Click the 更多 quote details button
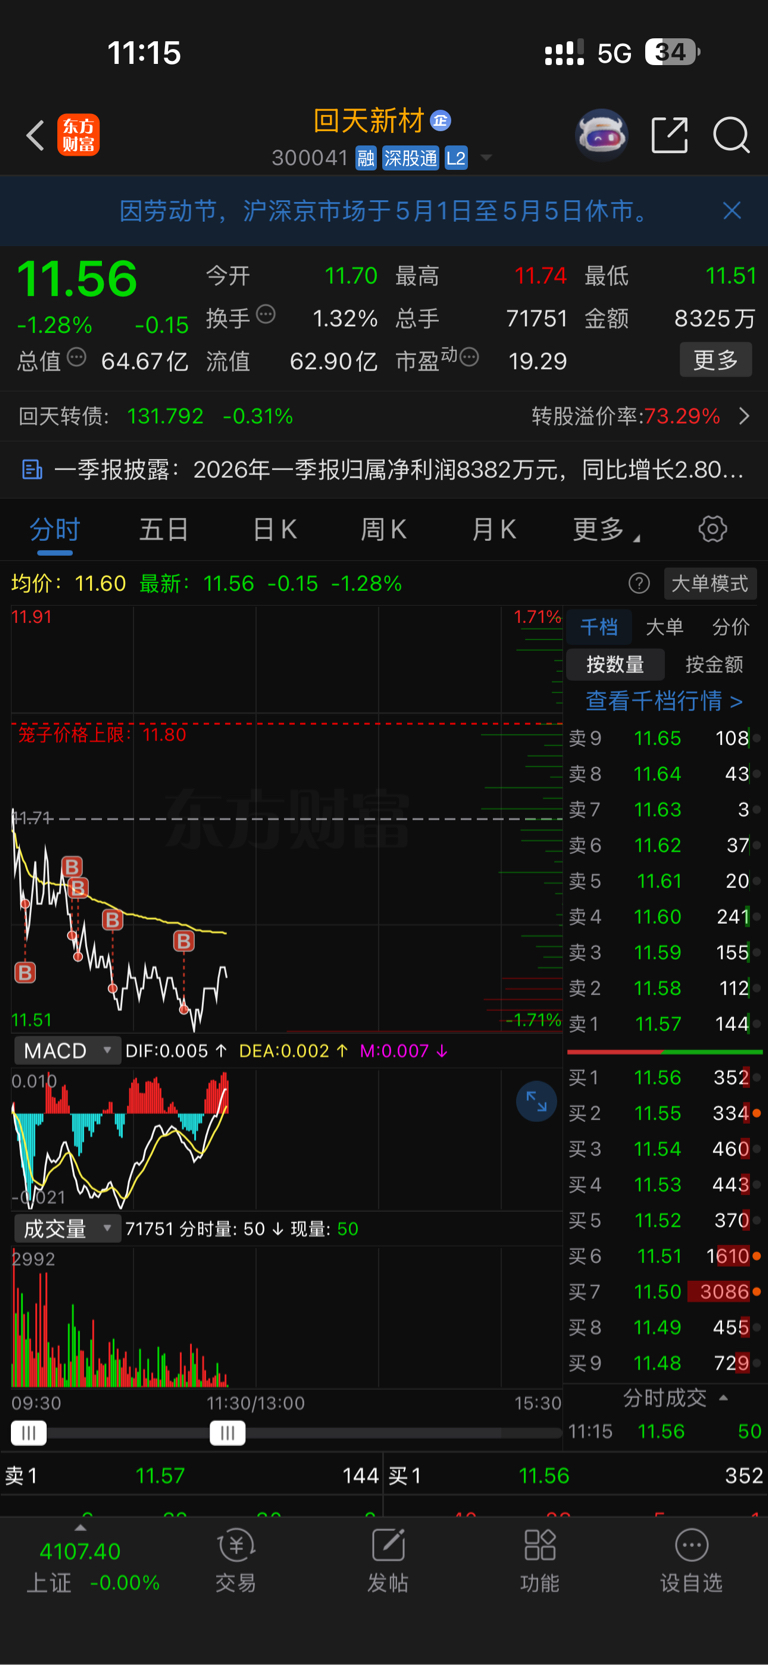Image resolution: width=768 pixels, height=1665 pixels. click(716, 360)
